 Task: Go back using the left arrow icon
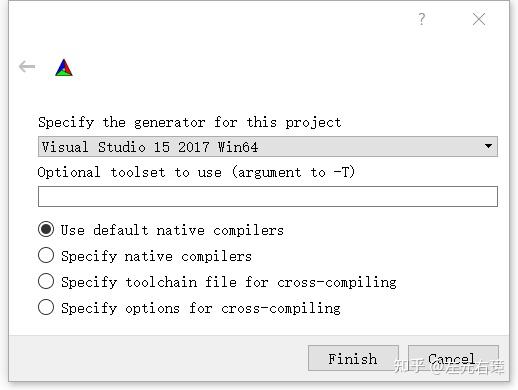pos(27,67)
